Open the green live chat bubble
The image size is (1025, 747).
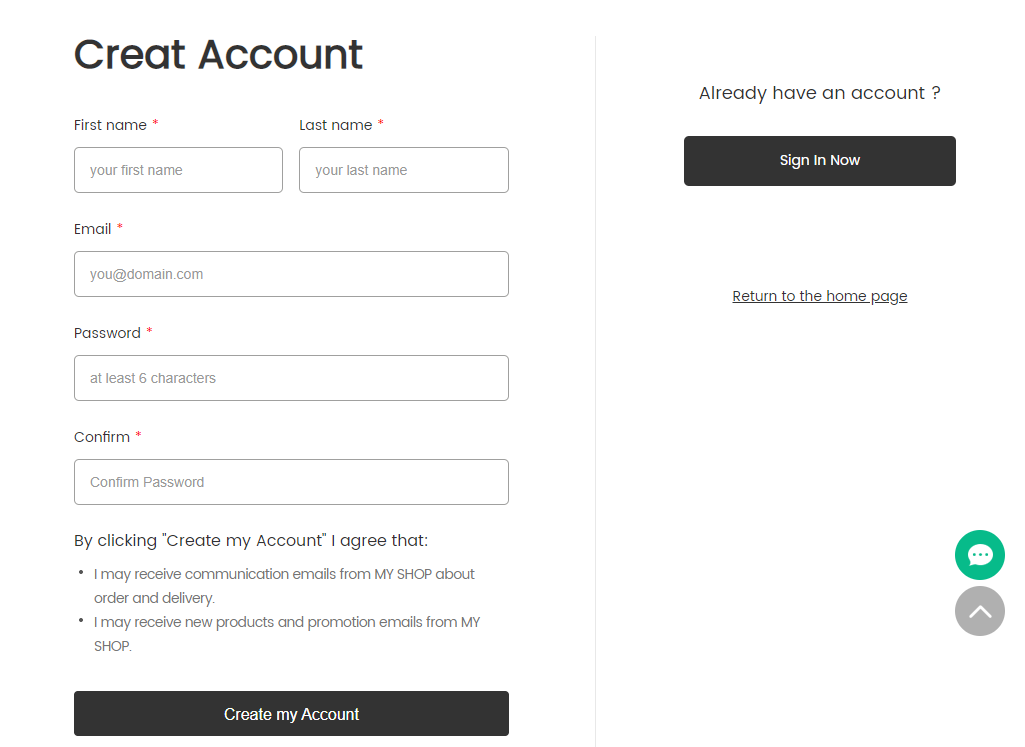pyautogui.click(x=979, y=555)
